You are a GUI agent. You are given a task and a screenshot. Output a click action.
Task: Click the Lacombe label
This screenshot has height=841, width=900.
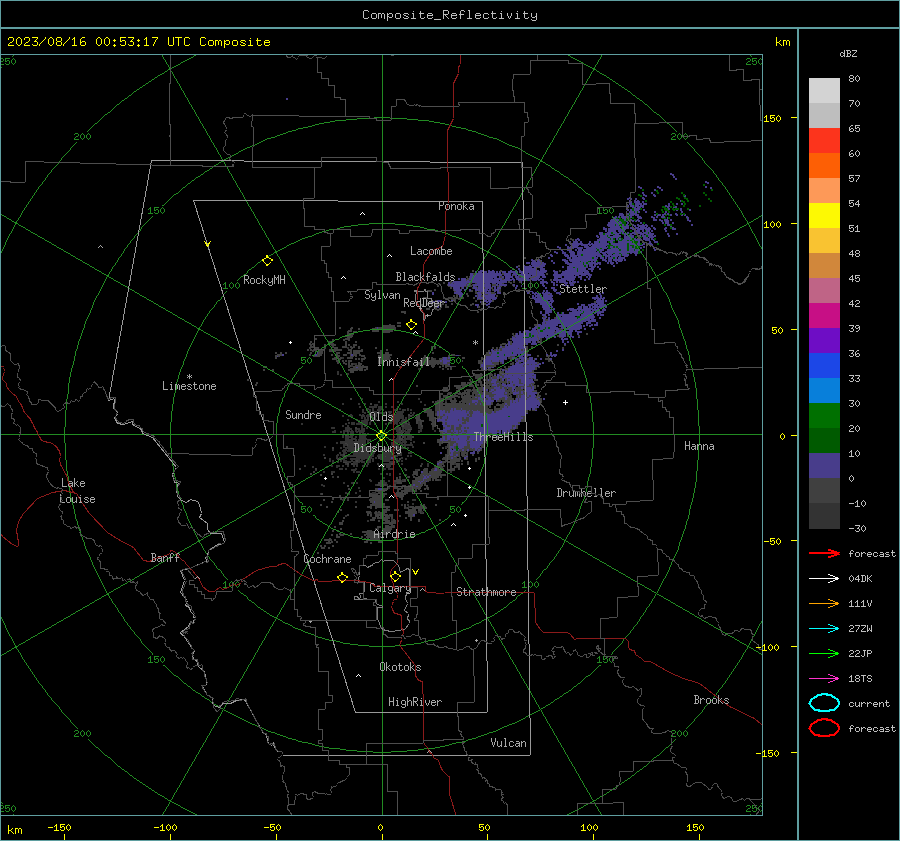point(431,251)
